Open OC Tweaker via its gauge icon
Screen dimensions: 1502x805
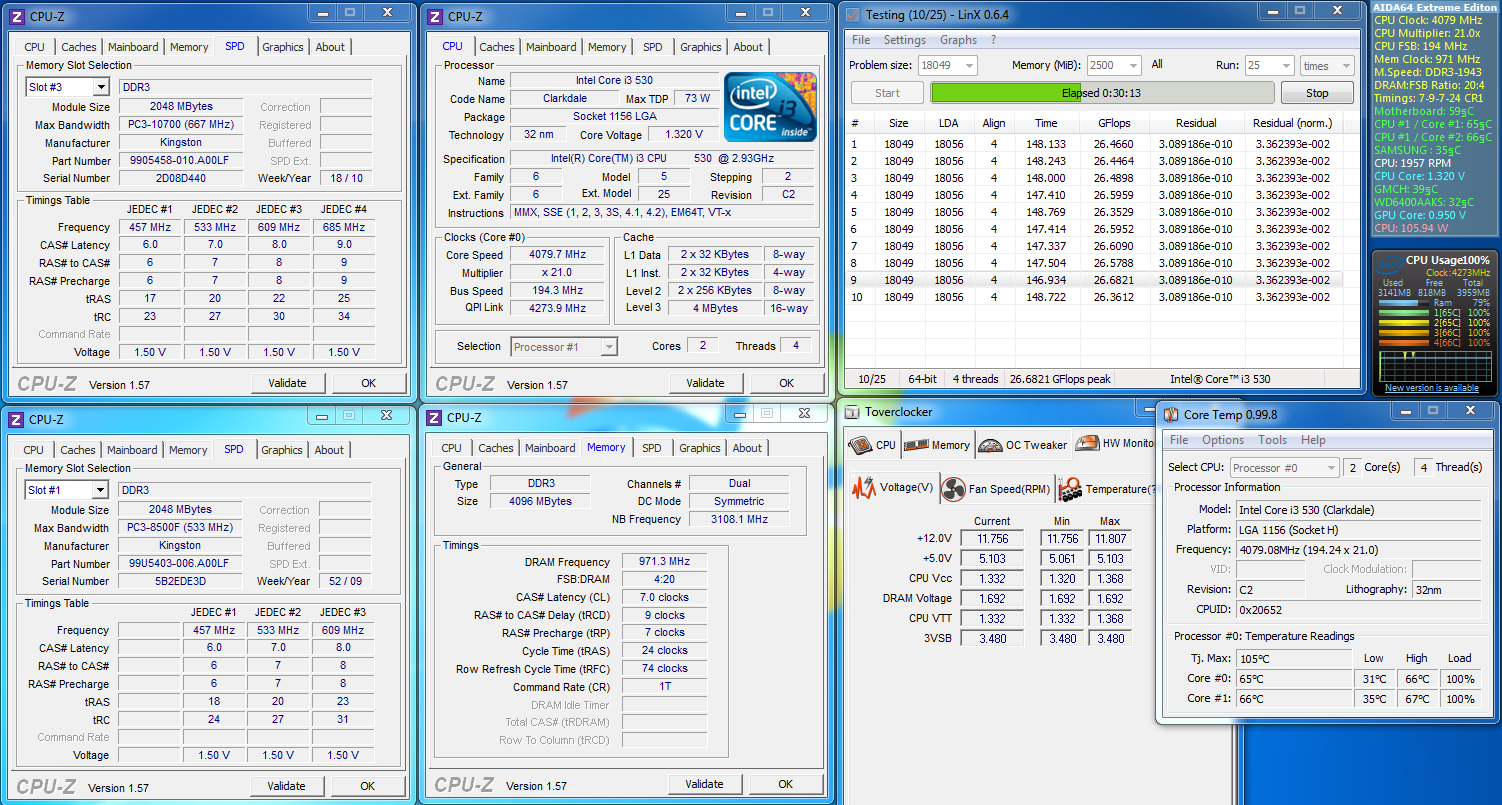[990, 446]
